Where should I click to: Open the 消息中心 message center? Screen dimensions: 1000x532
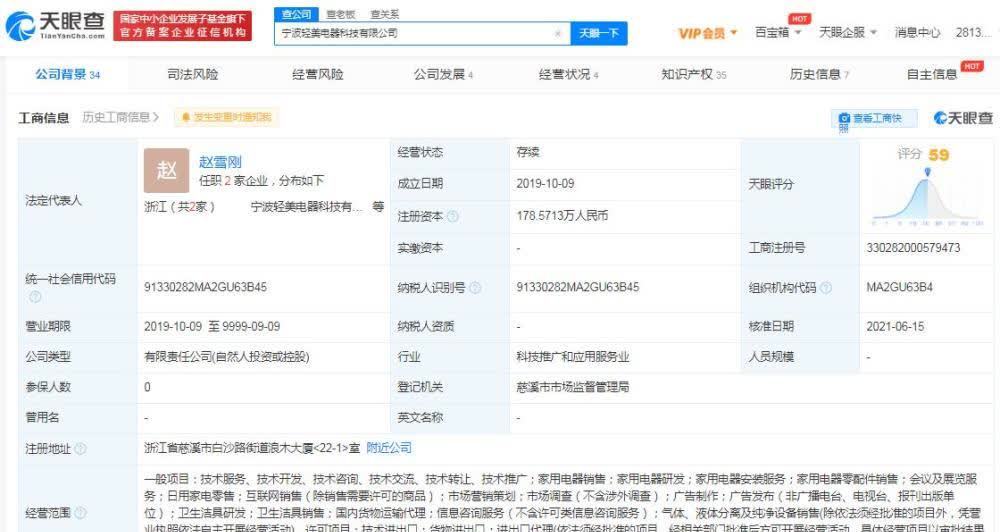917,32
